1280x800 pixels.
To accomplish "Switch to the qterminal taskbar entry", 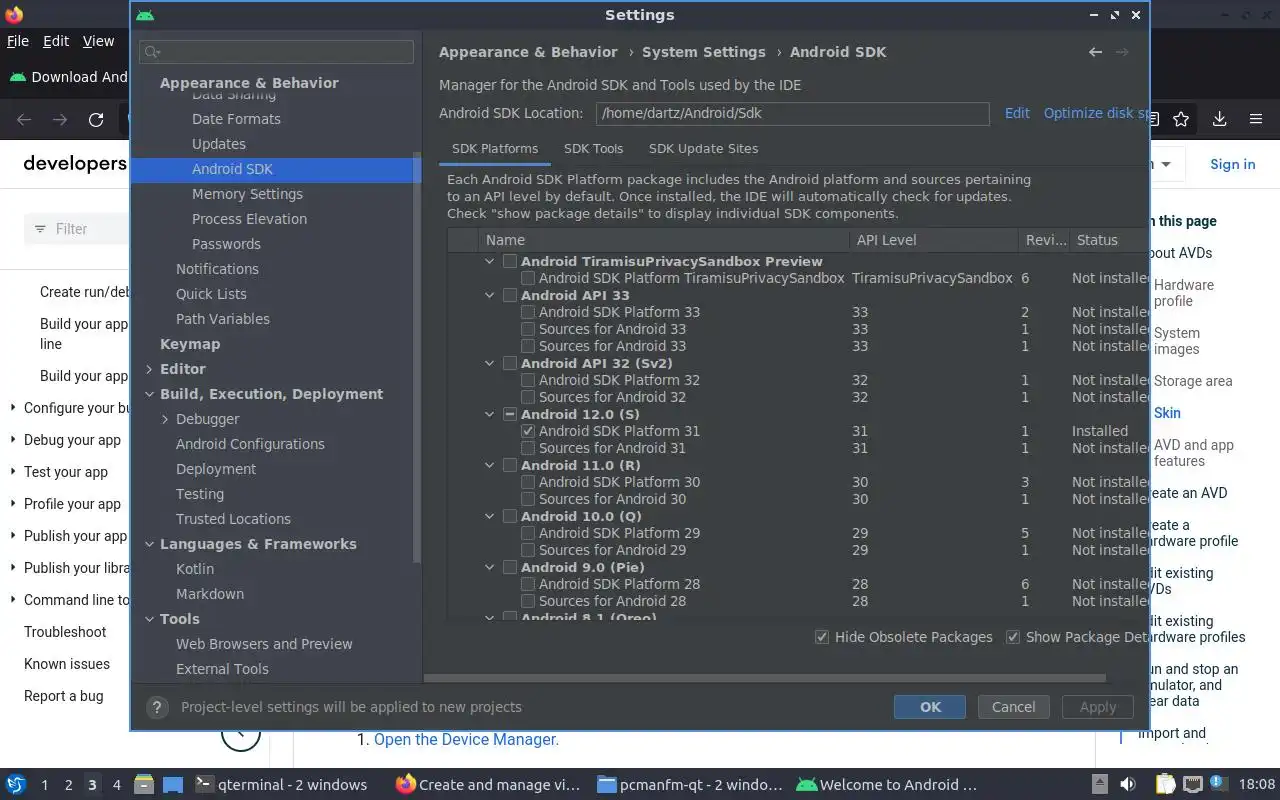I will click(x=280, y=785).
